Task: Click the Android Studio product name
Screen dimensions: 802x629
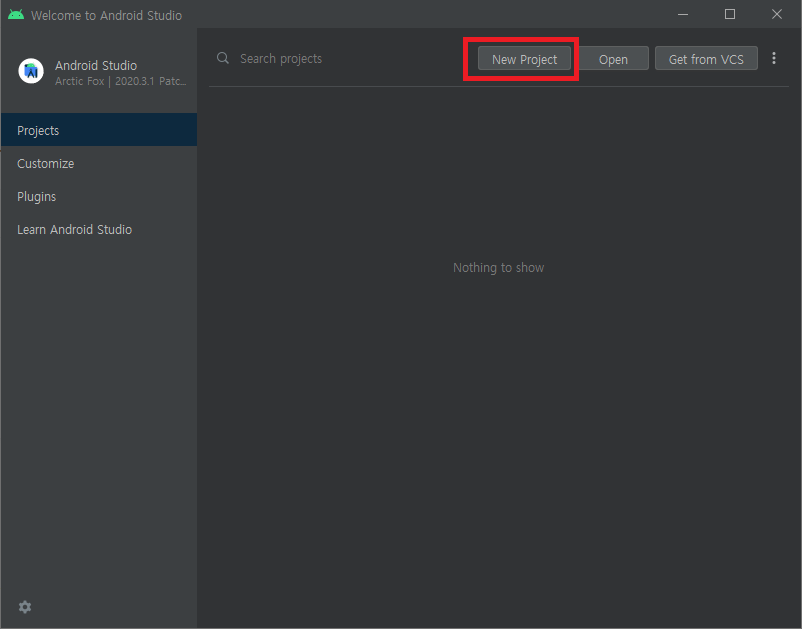Action: point(96,65)
